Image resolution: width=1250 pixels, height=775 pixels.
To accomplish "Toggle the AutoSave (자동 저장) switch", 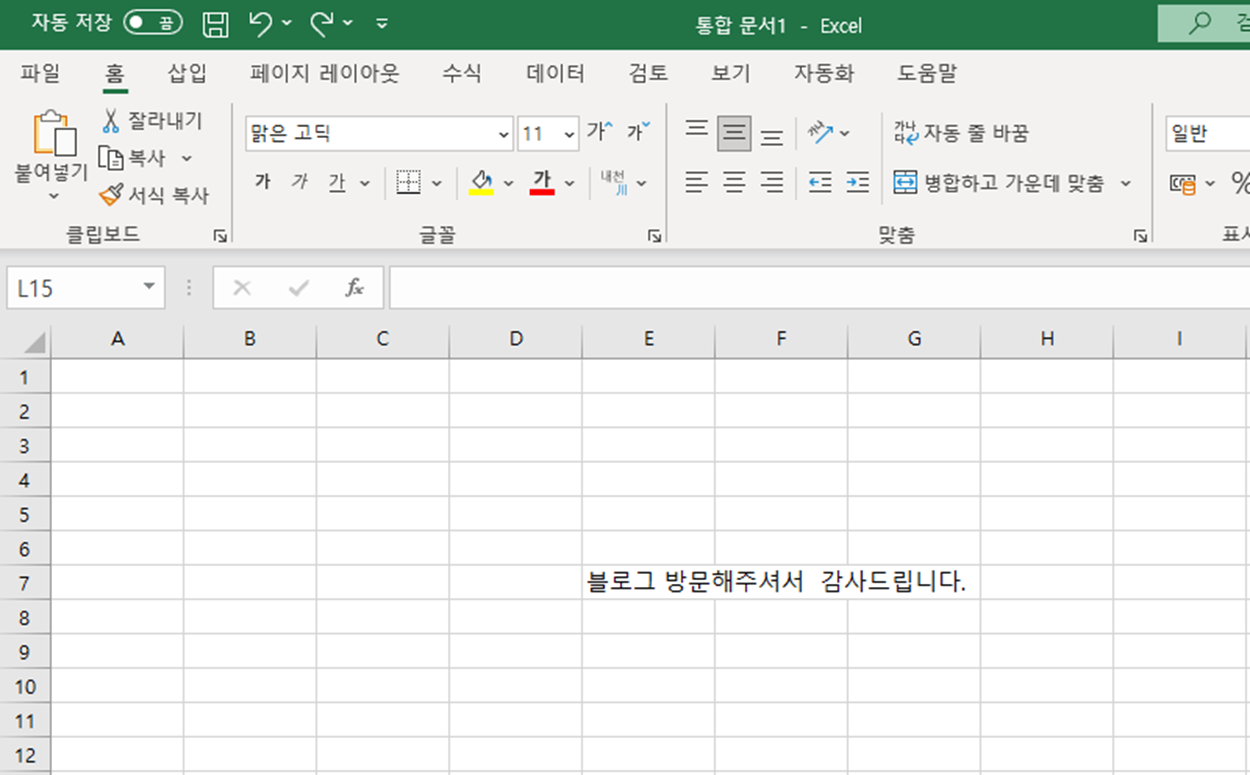I will pyautogui.click(x=152, y=23).
